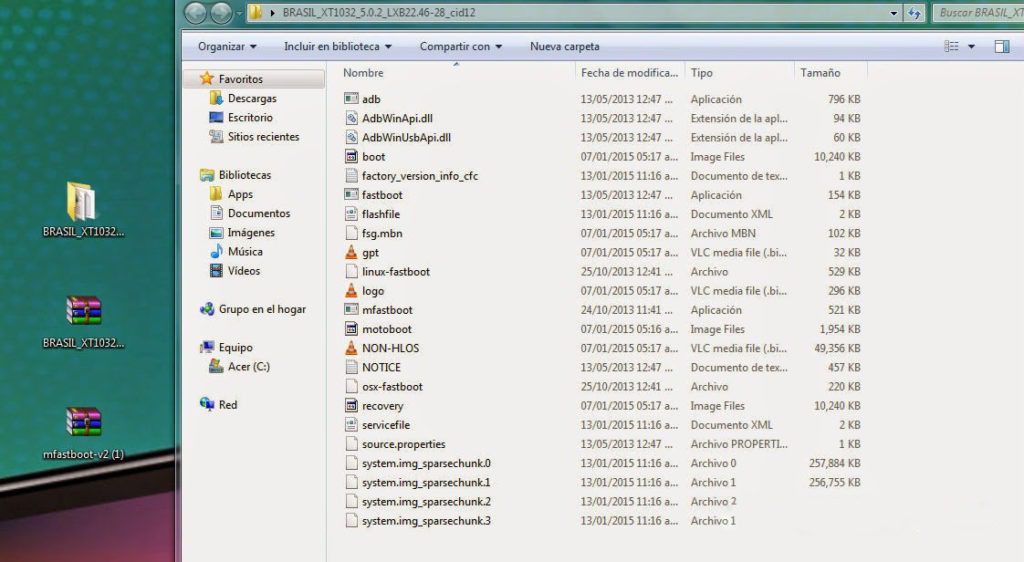
Task: Click 257,884 KB size of sparsechunk.0
Action: point(835,463)
